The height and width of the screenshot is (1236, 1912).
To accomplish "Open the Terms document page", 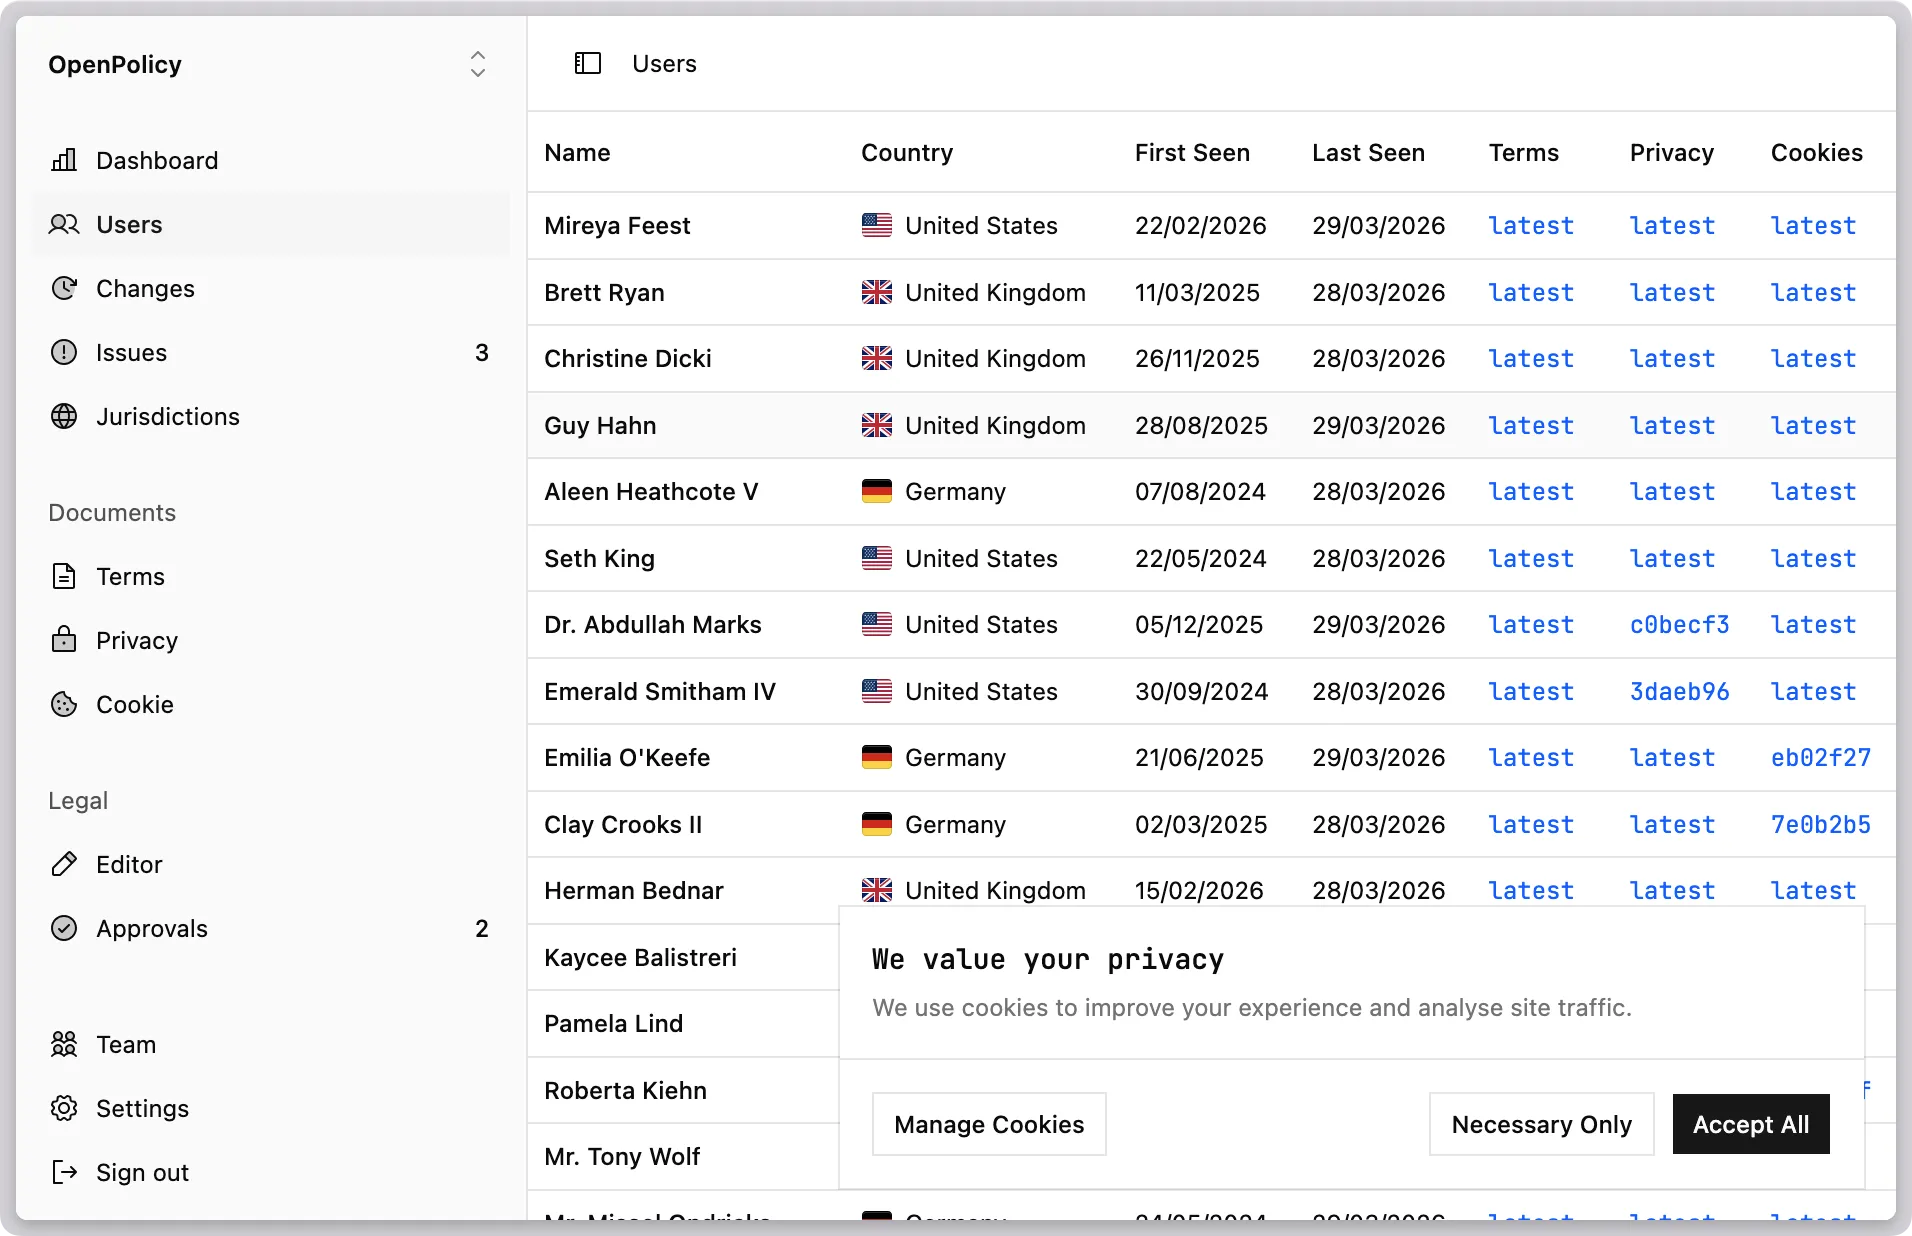I will coord(130,576).
